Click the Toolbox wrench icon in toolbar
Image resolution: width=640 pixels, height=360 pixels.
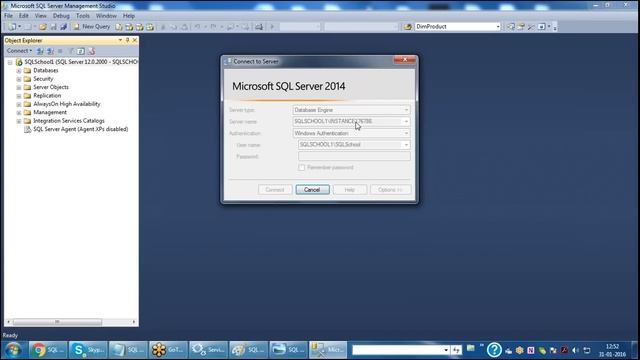coord(531,27)
